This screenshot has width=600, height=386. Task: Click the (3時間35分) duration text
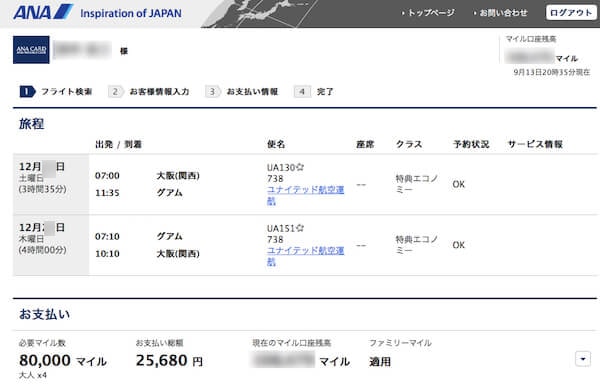coord(42,189)
